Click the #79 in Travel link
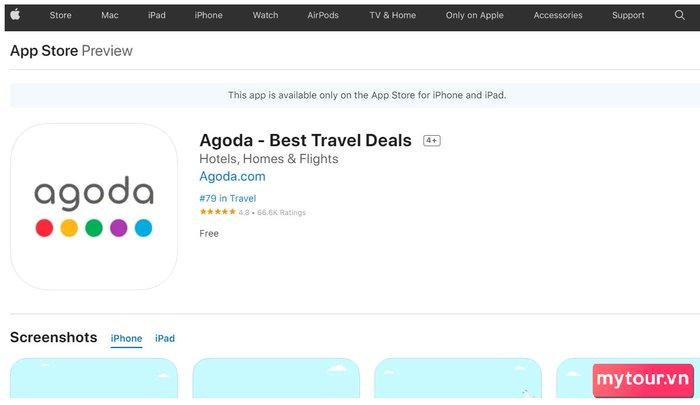 click(228, 198)
